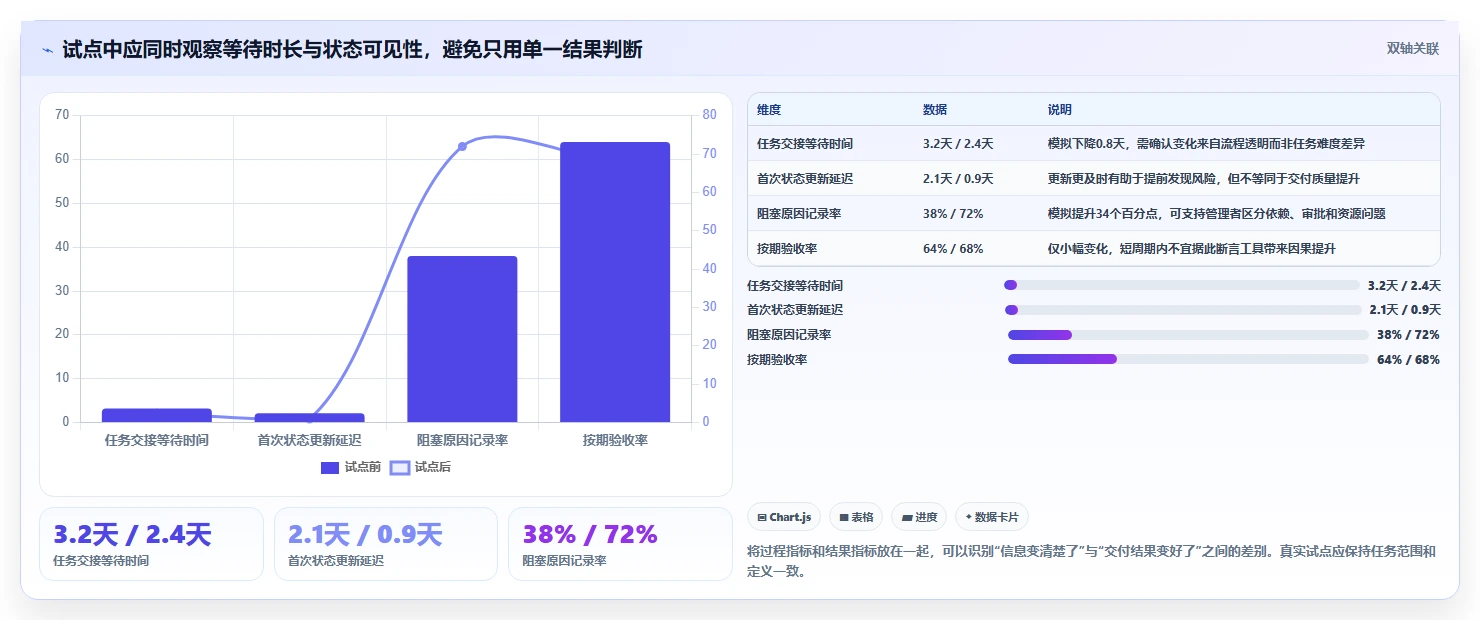Click the Chart.js tag chip
This screenshot has height=620, width=1480.
(784, 517)
